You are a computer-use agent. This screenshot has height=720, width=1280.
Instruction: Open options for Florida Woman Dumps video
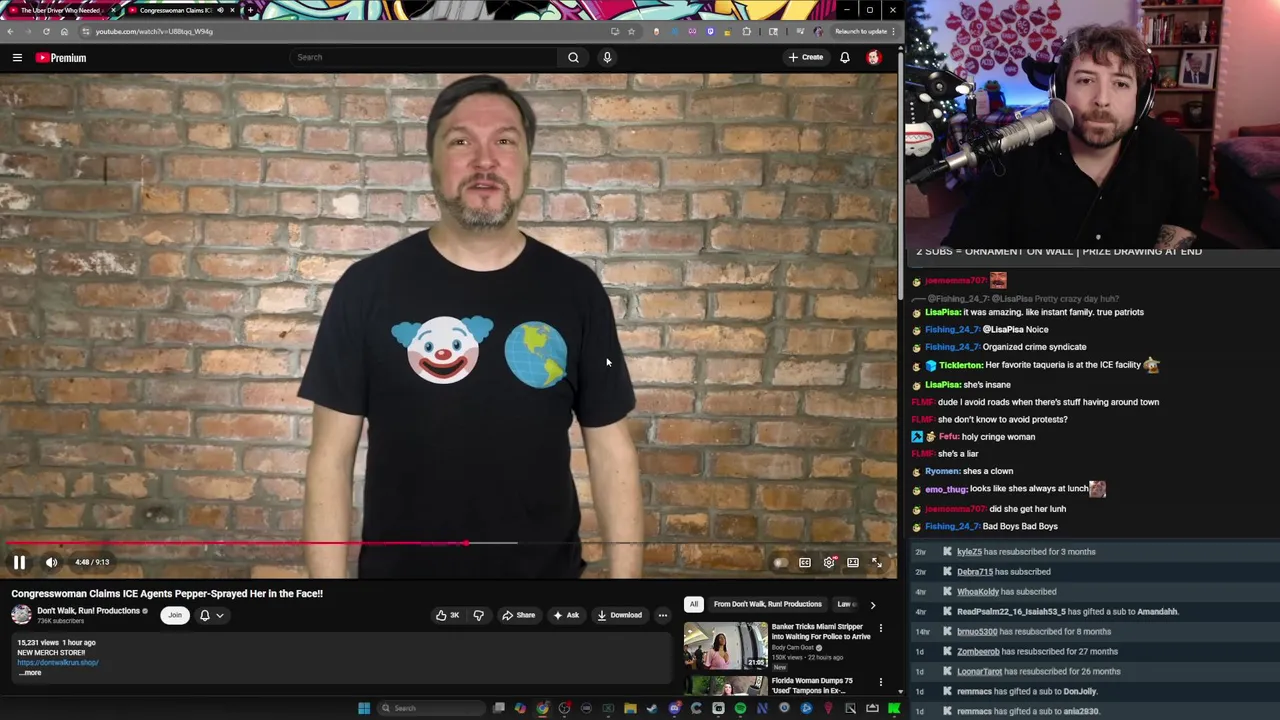click(x=880, y=682)
